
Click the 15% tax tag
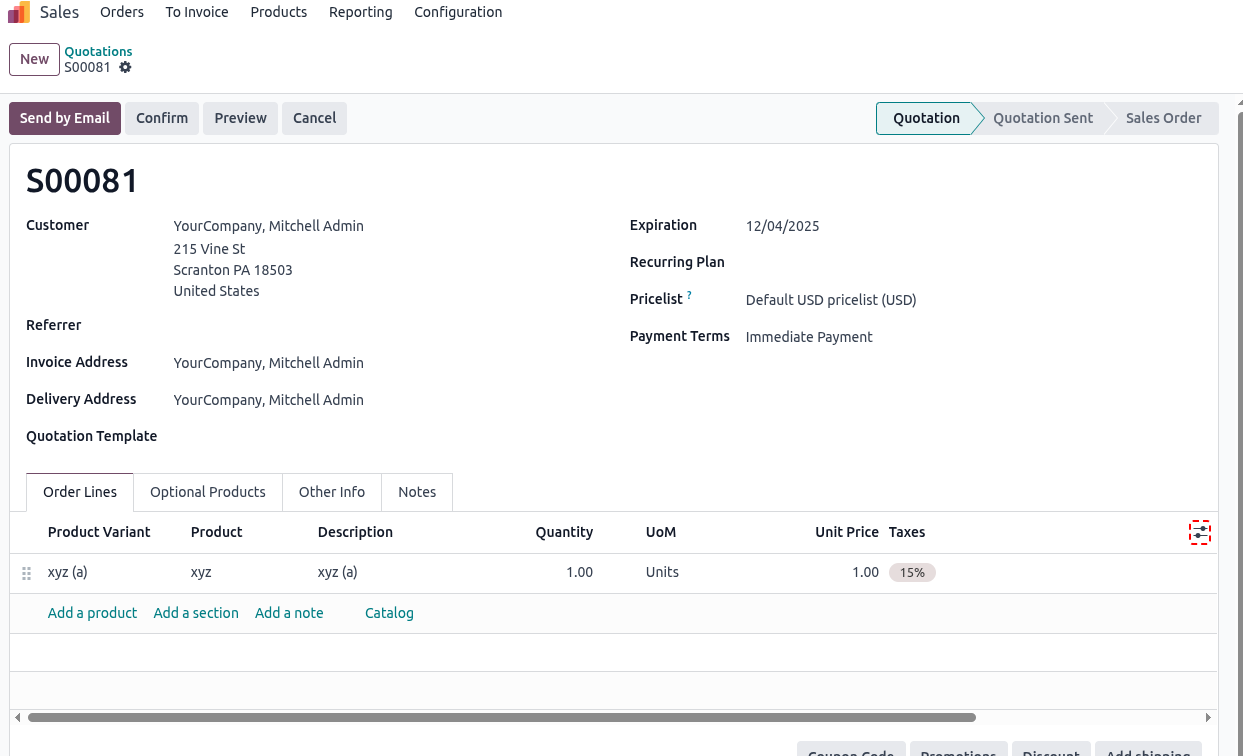(x=912, y=573)
